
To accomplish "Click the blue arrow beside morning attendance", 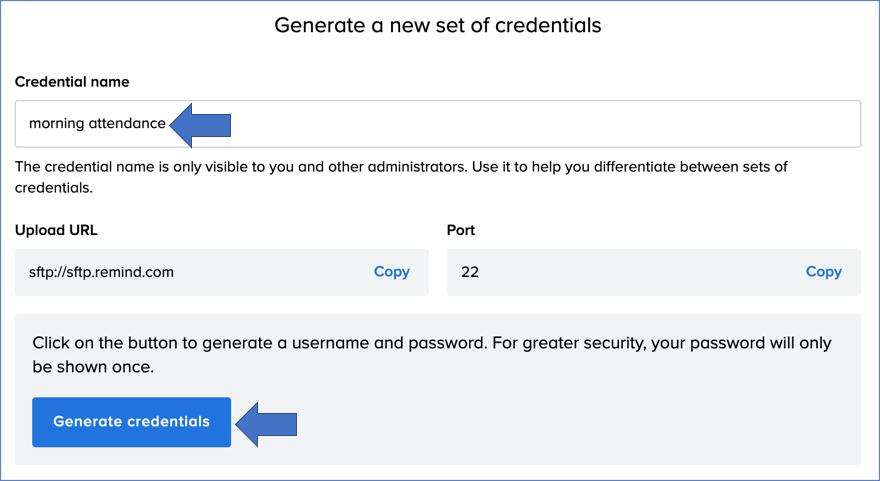I will 201,124.
